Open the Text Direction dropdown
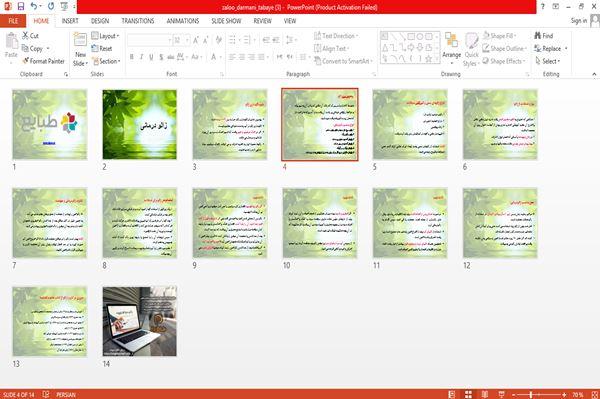This screenshot has height=399, width=600. pyautogui.click(x=336, y=36)
